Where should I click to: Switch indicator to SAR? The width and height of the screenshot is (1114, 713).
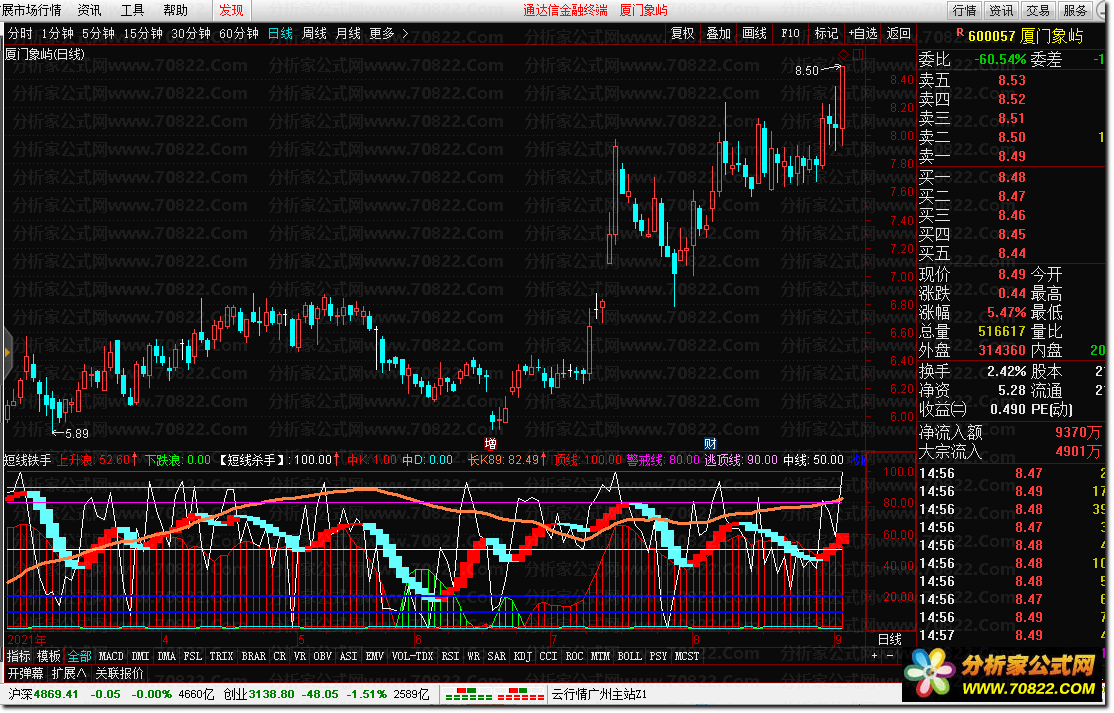pos(497,656)
